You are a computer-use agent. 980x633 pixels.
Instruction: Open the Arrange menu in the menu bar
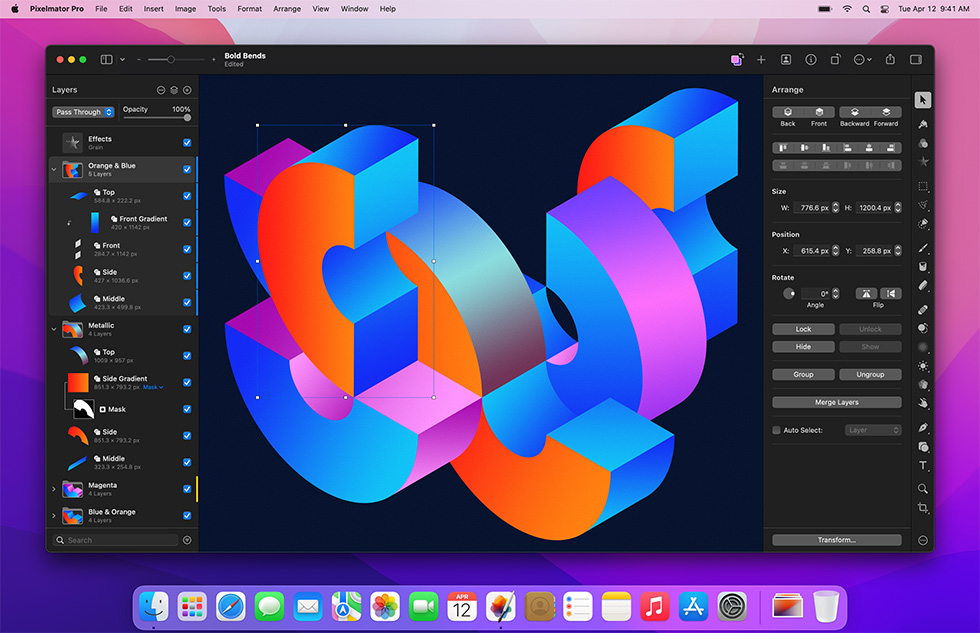pyautogui.click(x=287, y=8)
